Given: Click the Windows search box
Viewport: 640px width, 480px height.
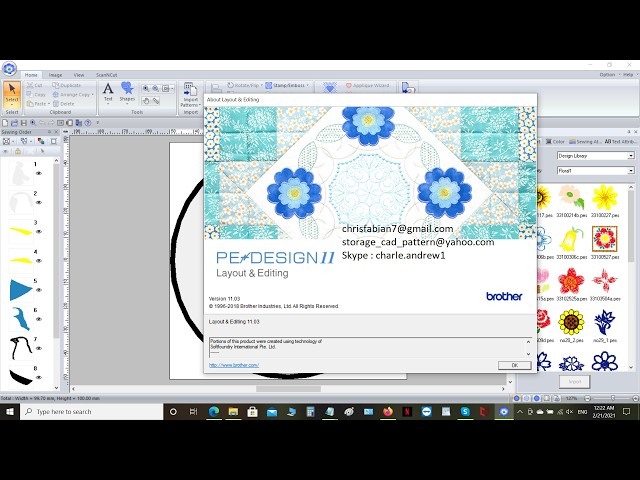Looking at the screenshot, I should pyautogui.click(x=91, y=411).
